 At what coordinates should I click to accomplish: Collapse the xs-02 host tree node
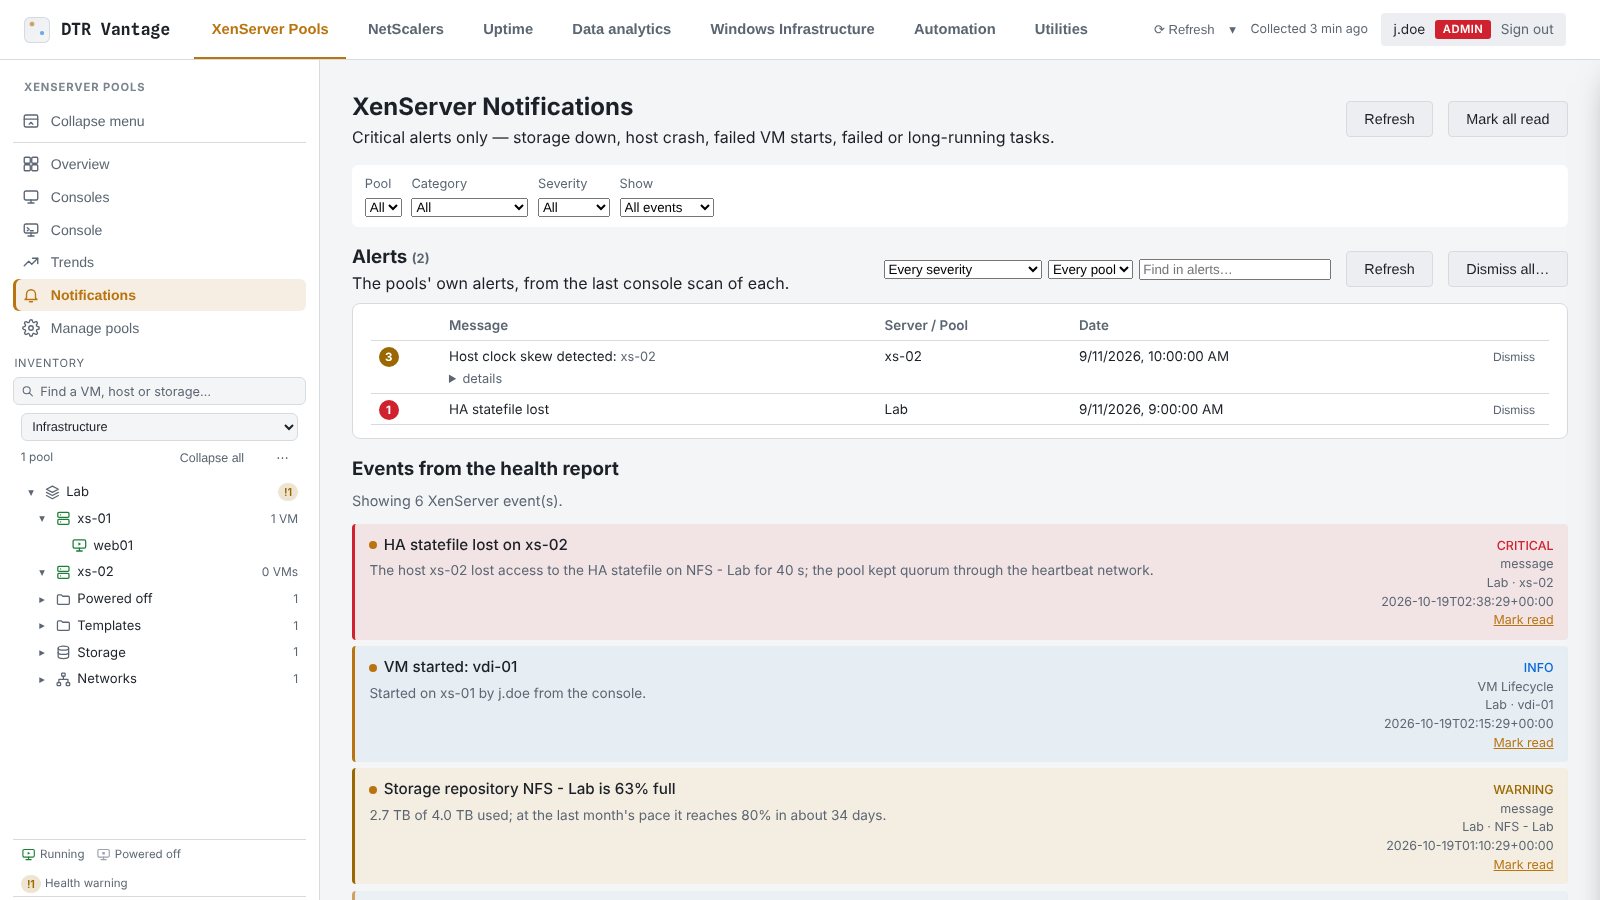pyautogui.click(x=42, y=572)
